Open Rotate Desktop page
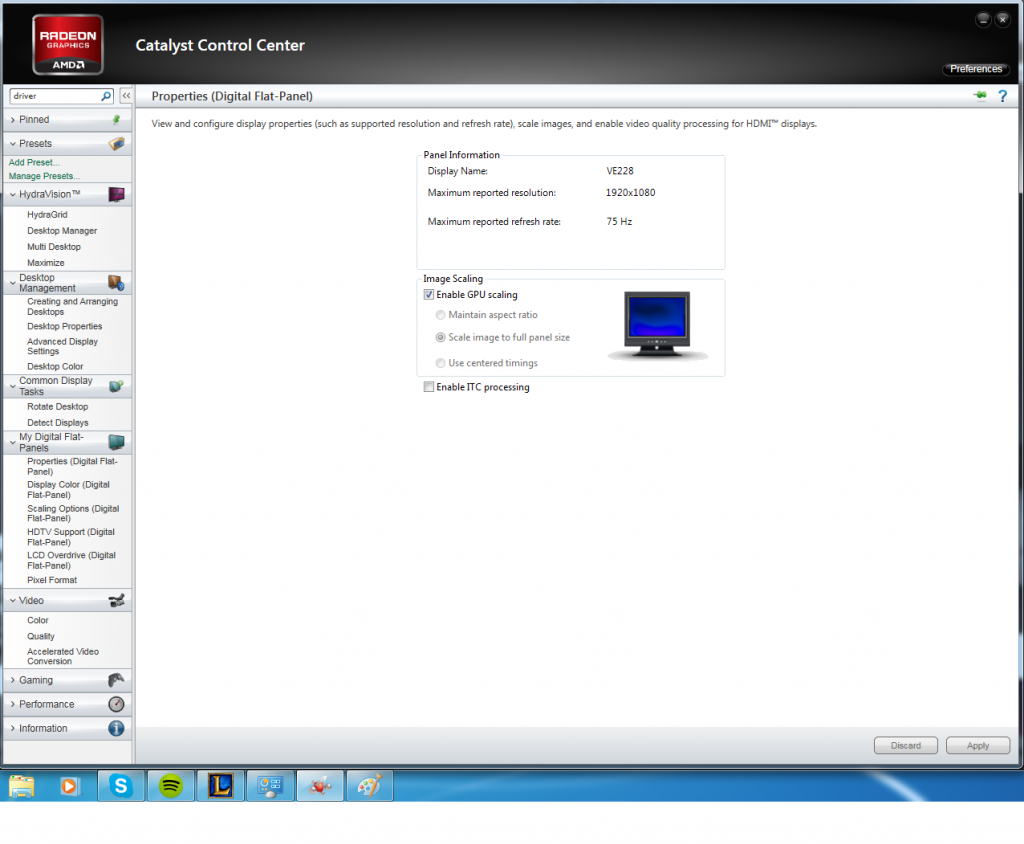Viewport: 1024px width, 844px height. tap(57, 406)
